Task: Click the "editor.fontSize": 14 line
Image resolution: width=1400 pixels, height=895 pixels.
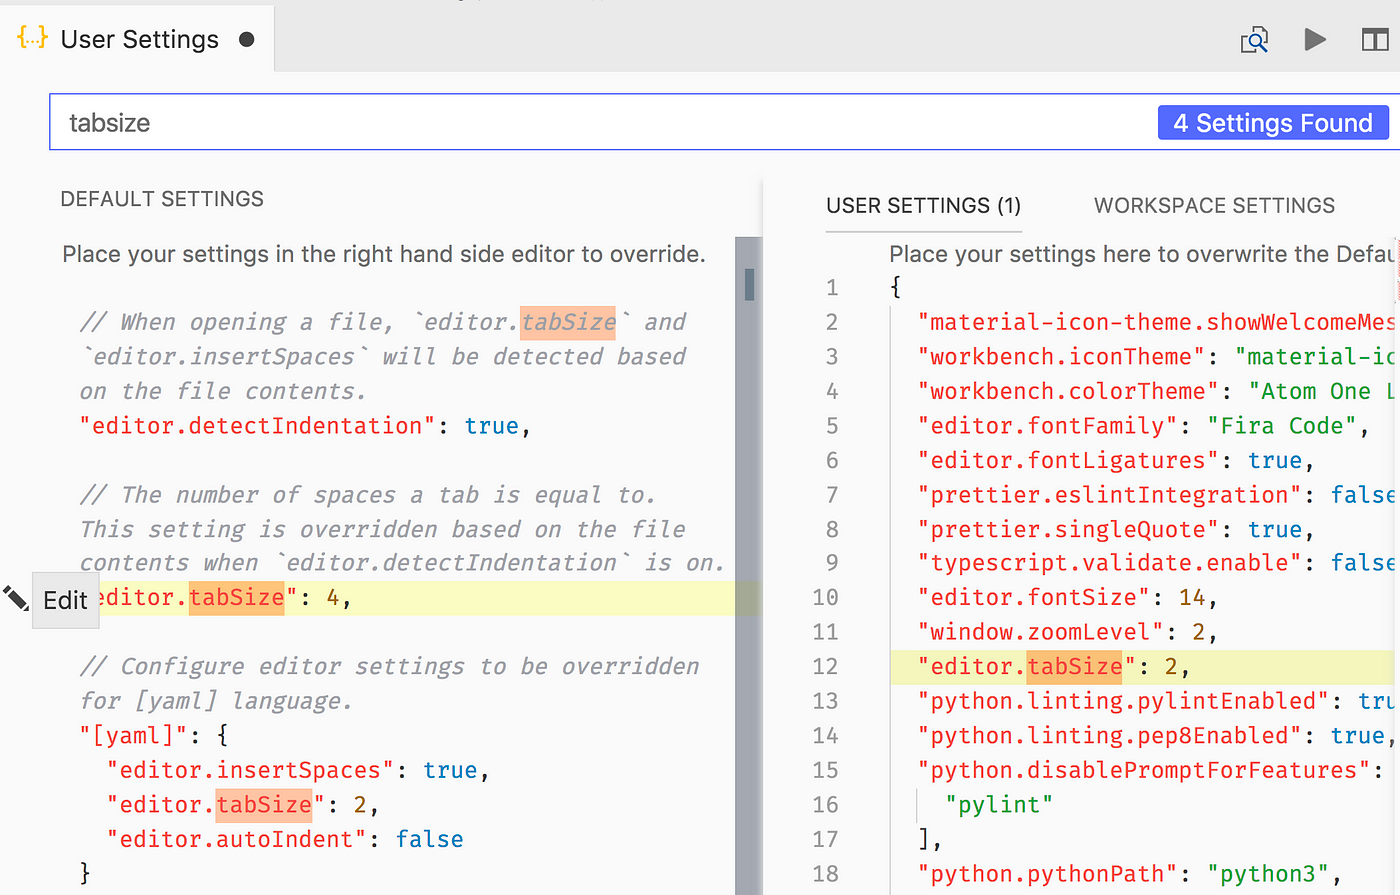Action: pyautogui.click(x=1068, y=598)
